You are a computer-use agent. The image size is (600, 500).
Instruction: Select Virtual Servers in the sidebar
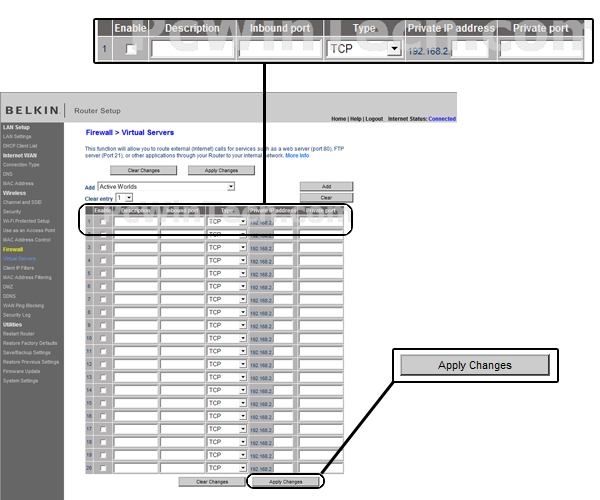(x=19, y=259)
